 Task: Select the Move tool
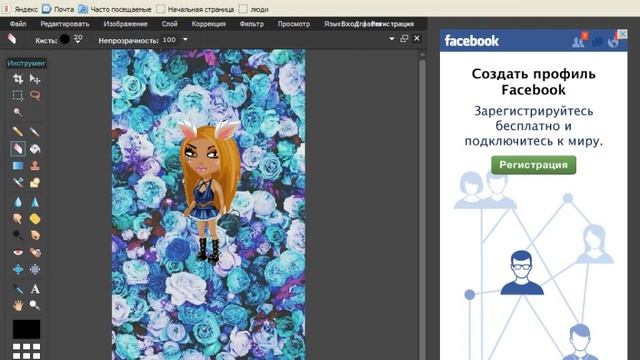tap(35, 78)
